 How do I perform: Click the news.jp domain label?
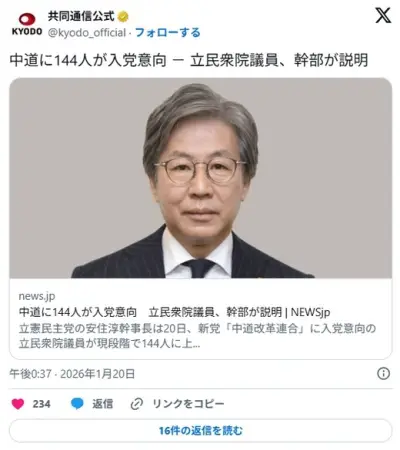coord(37,296)
